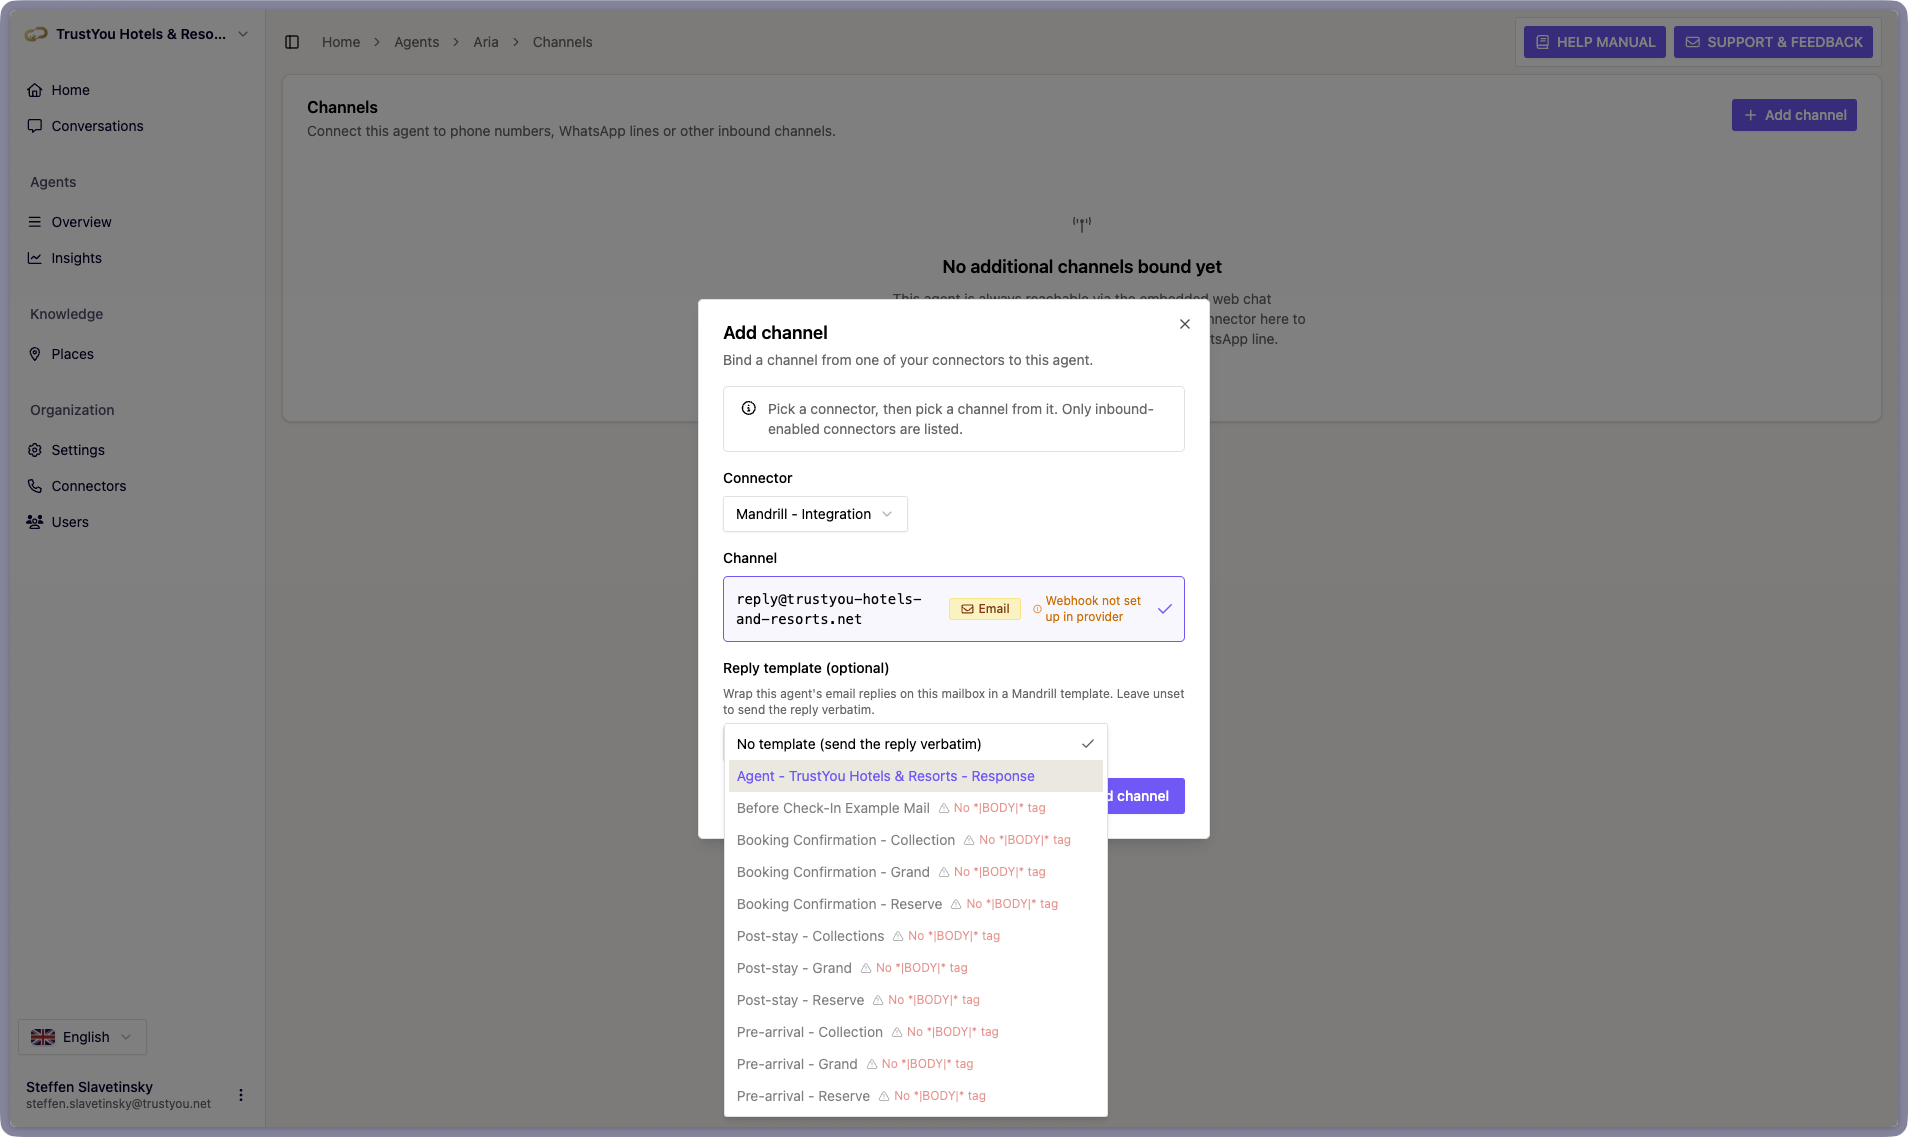The image size is (1908, 1137).
Task: Confirm with the dialog's Add channel button
Action: click(x=1146, y=796)
